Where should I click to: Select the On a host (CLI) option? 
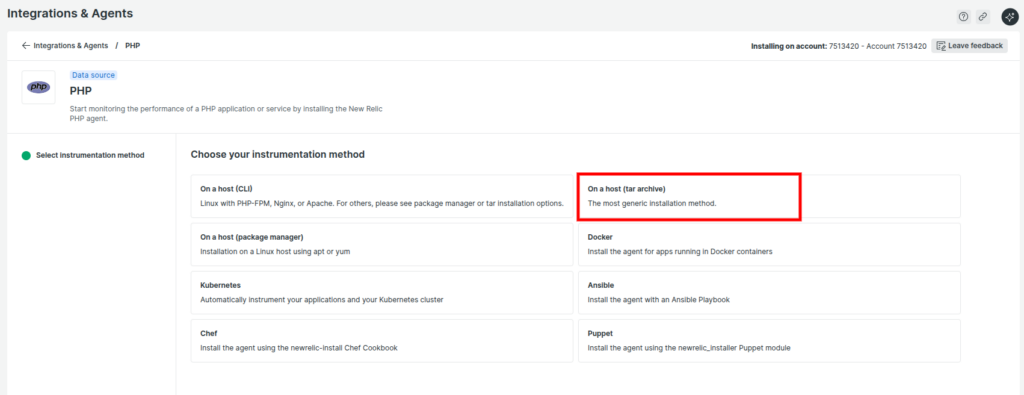pyautogui.click(x=382, y=196)
